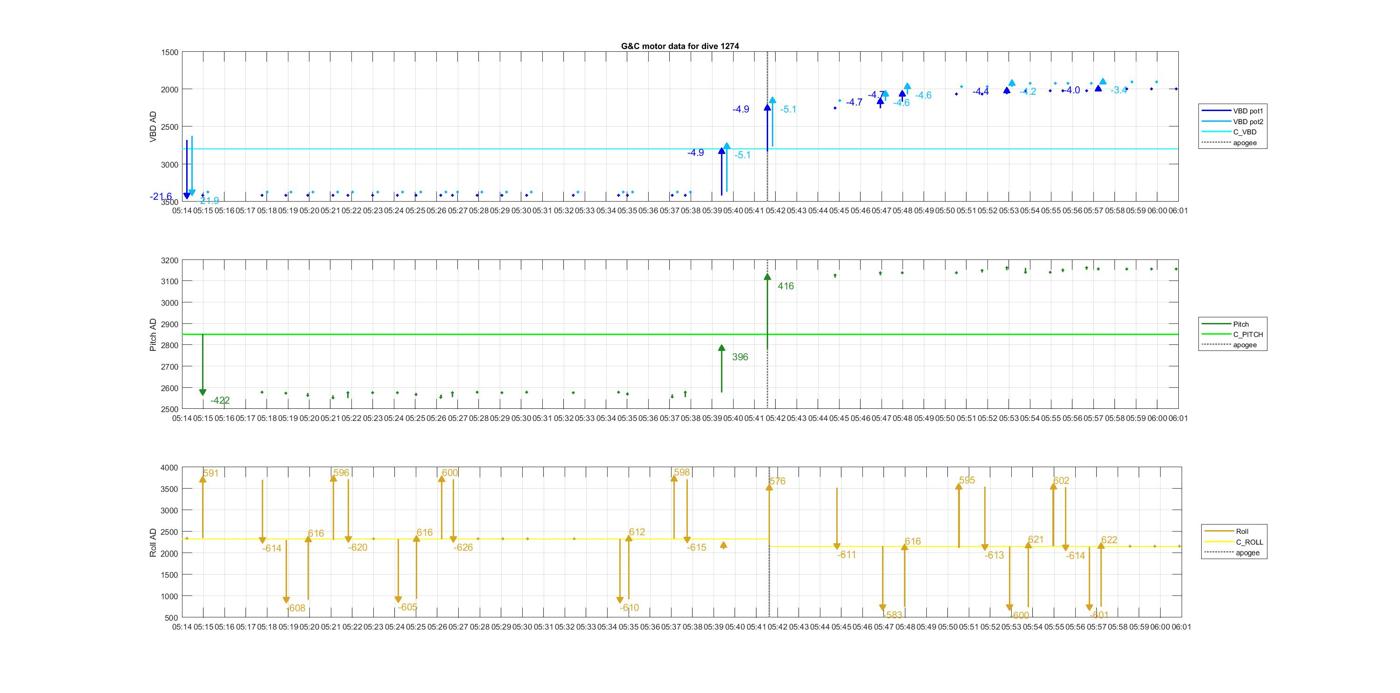Click the '396' pitch data label
1400x693 pixels.
[740, 357]
